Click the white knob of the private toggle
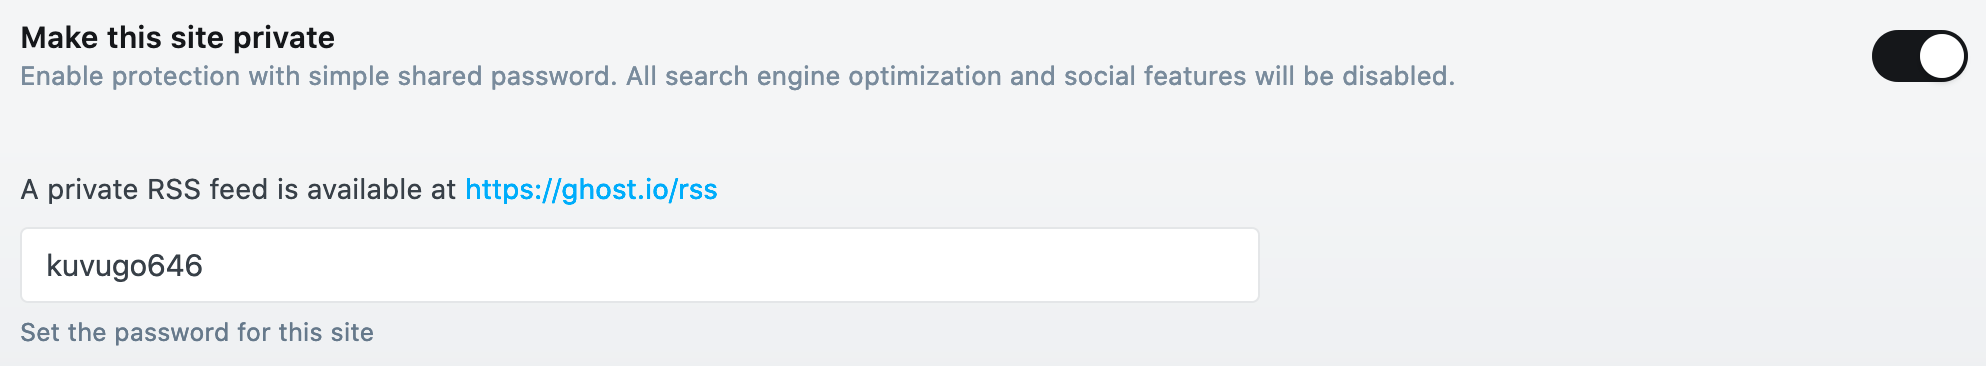 click(1942, 56)
